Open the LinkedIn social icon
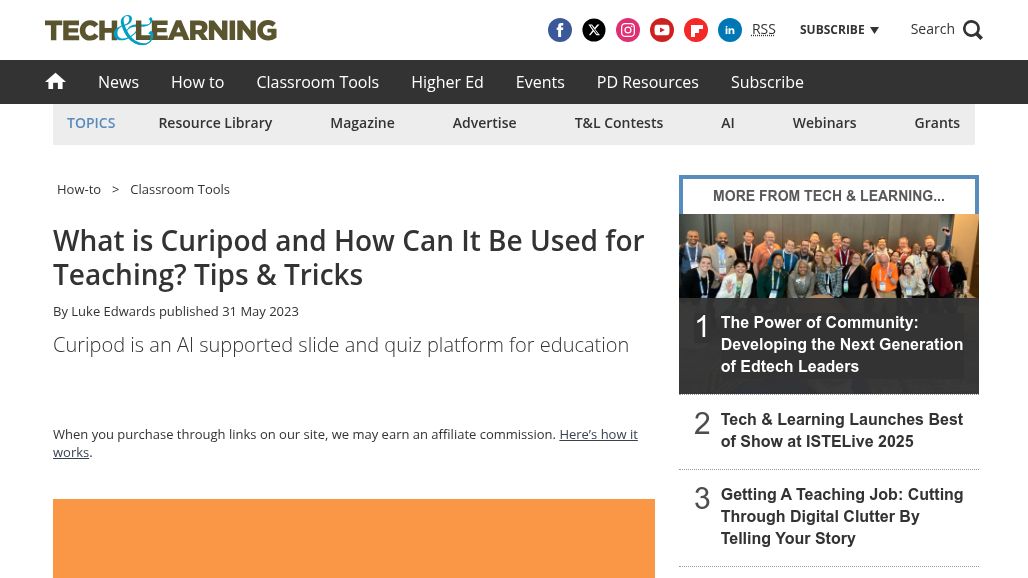1028x578 pixels. [730, 30]
